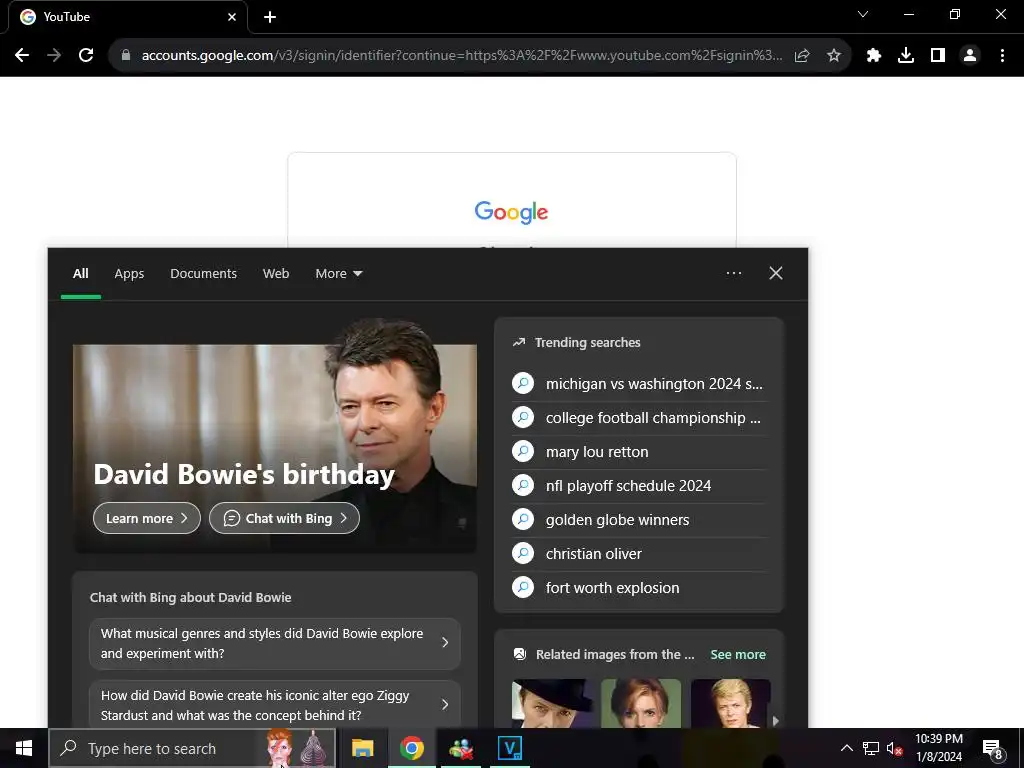Switch to the Documents search tab
This screenshot has height=768, width=1024.
coord(203,274)
